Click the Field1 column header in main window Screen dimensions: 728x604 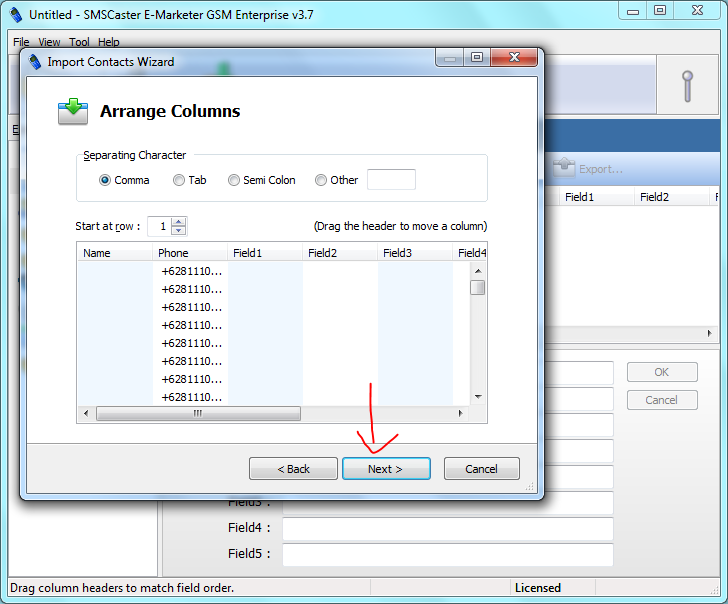(596, 197)
